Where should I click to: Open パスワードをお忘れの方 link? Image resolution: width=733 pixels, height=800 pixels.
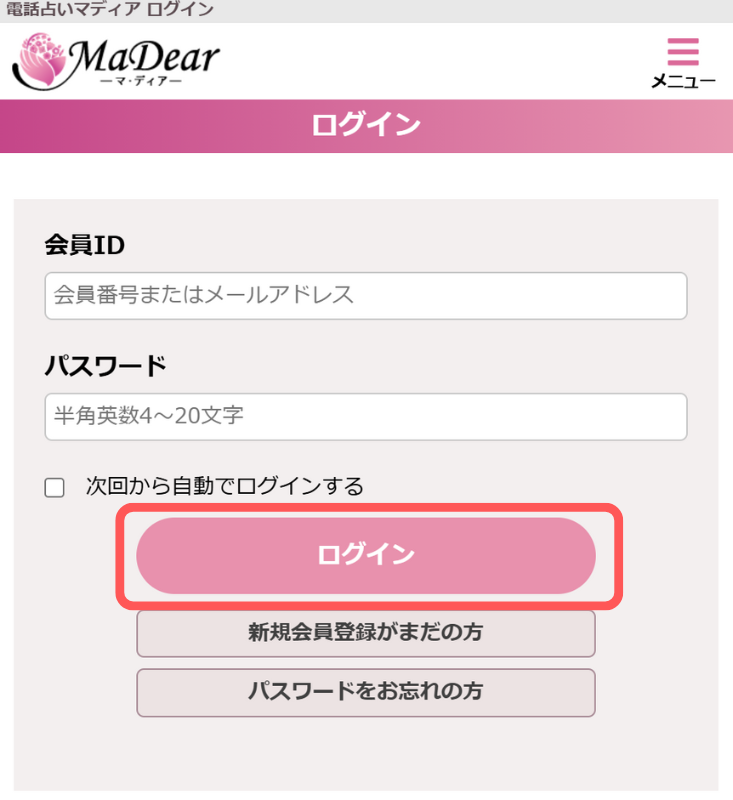(366, 693)
